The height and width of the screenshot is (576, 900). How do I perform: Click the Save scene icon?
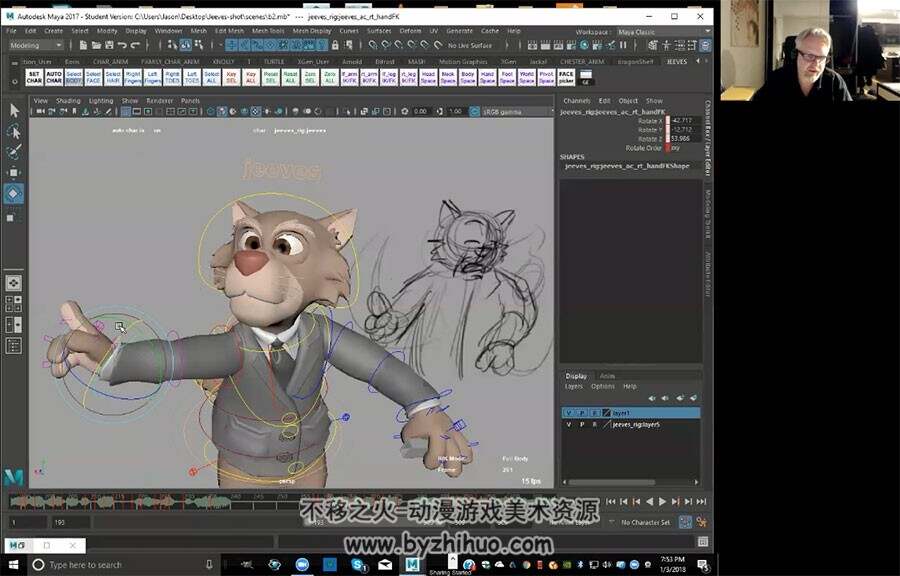coord(108,45)
